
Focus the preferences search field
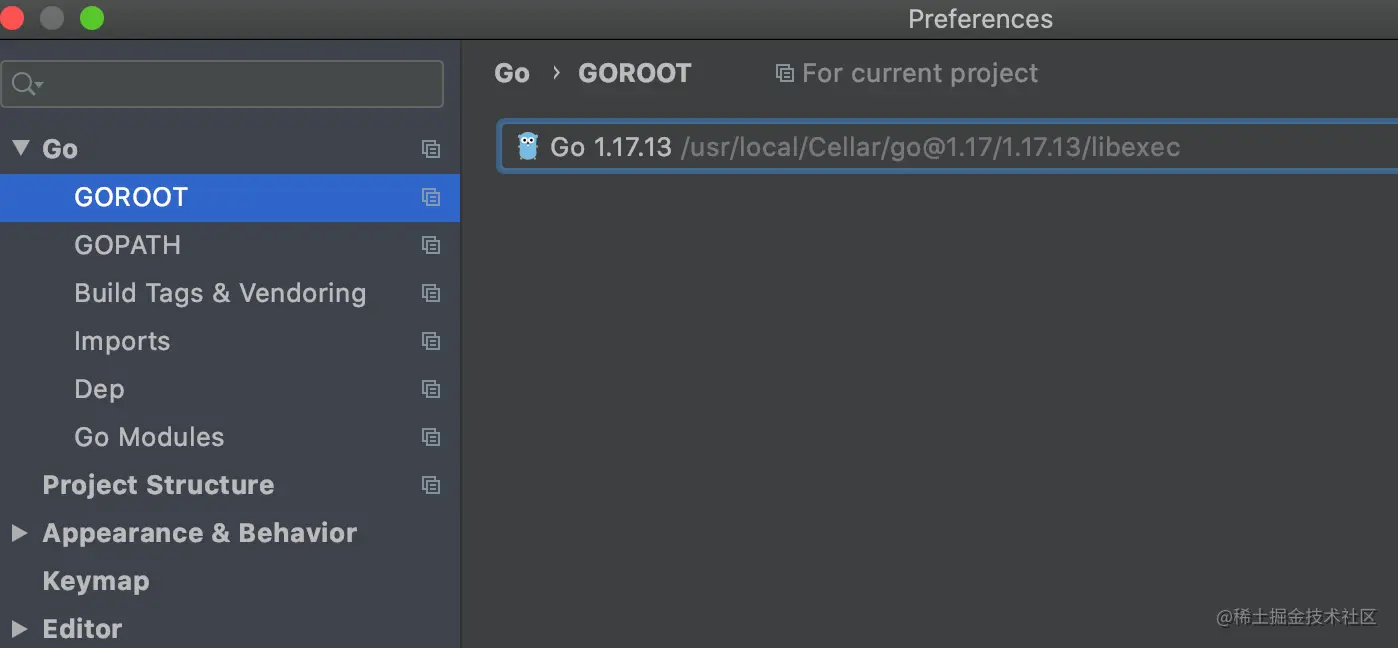[x=240, y=85]
